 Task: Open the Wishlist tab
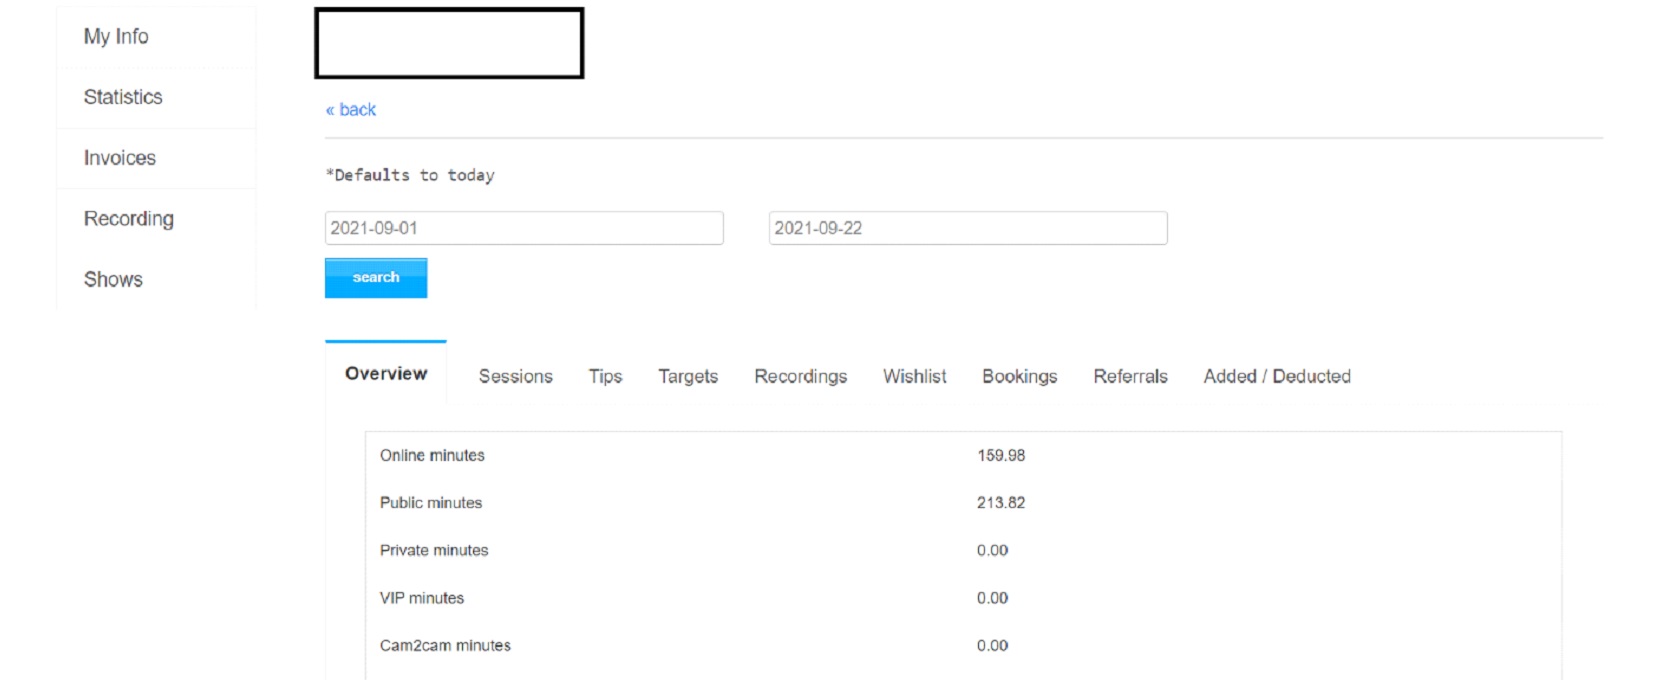914,377
